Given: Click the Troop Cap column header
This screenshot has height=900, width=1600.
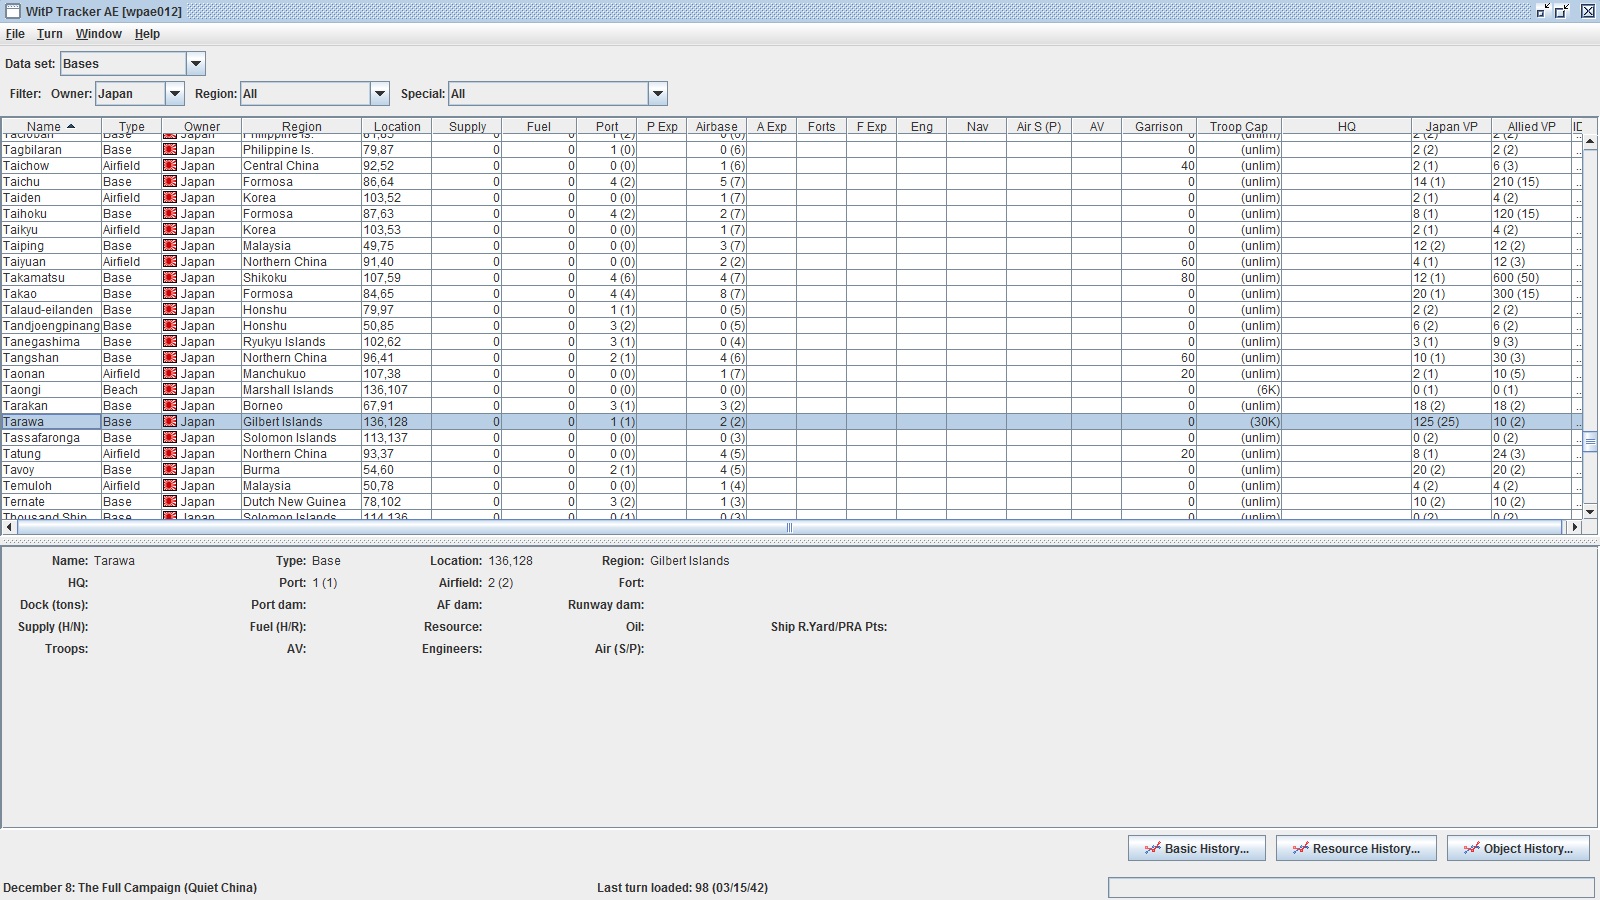Looking at the screenshot, I should tap(1239, 126).
